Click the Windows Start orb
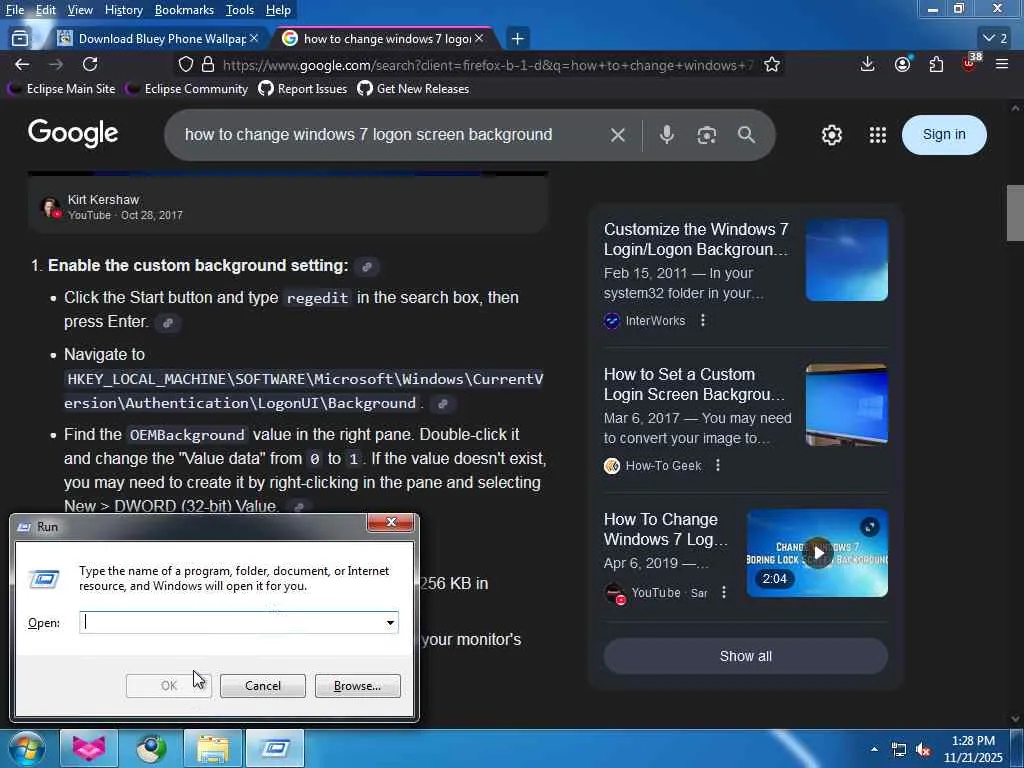 (x=26, y=748)
